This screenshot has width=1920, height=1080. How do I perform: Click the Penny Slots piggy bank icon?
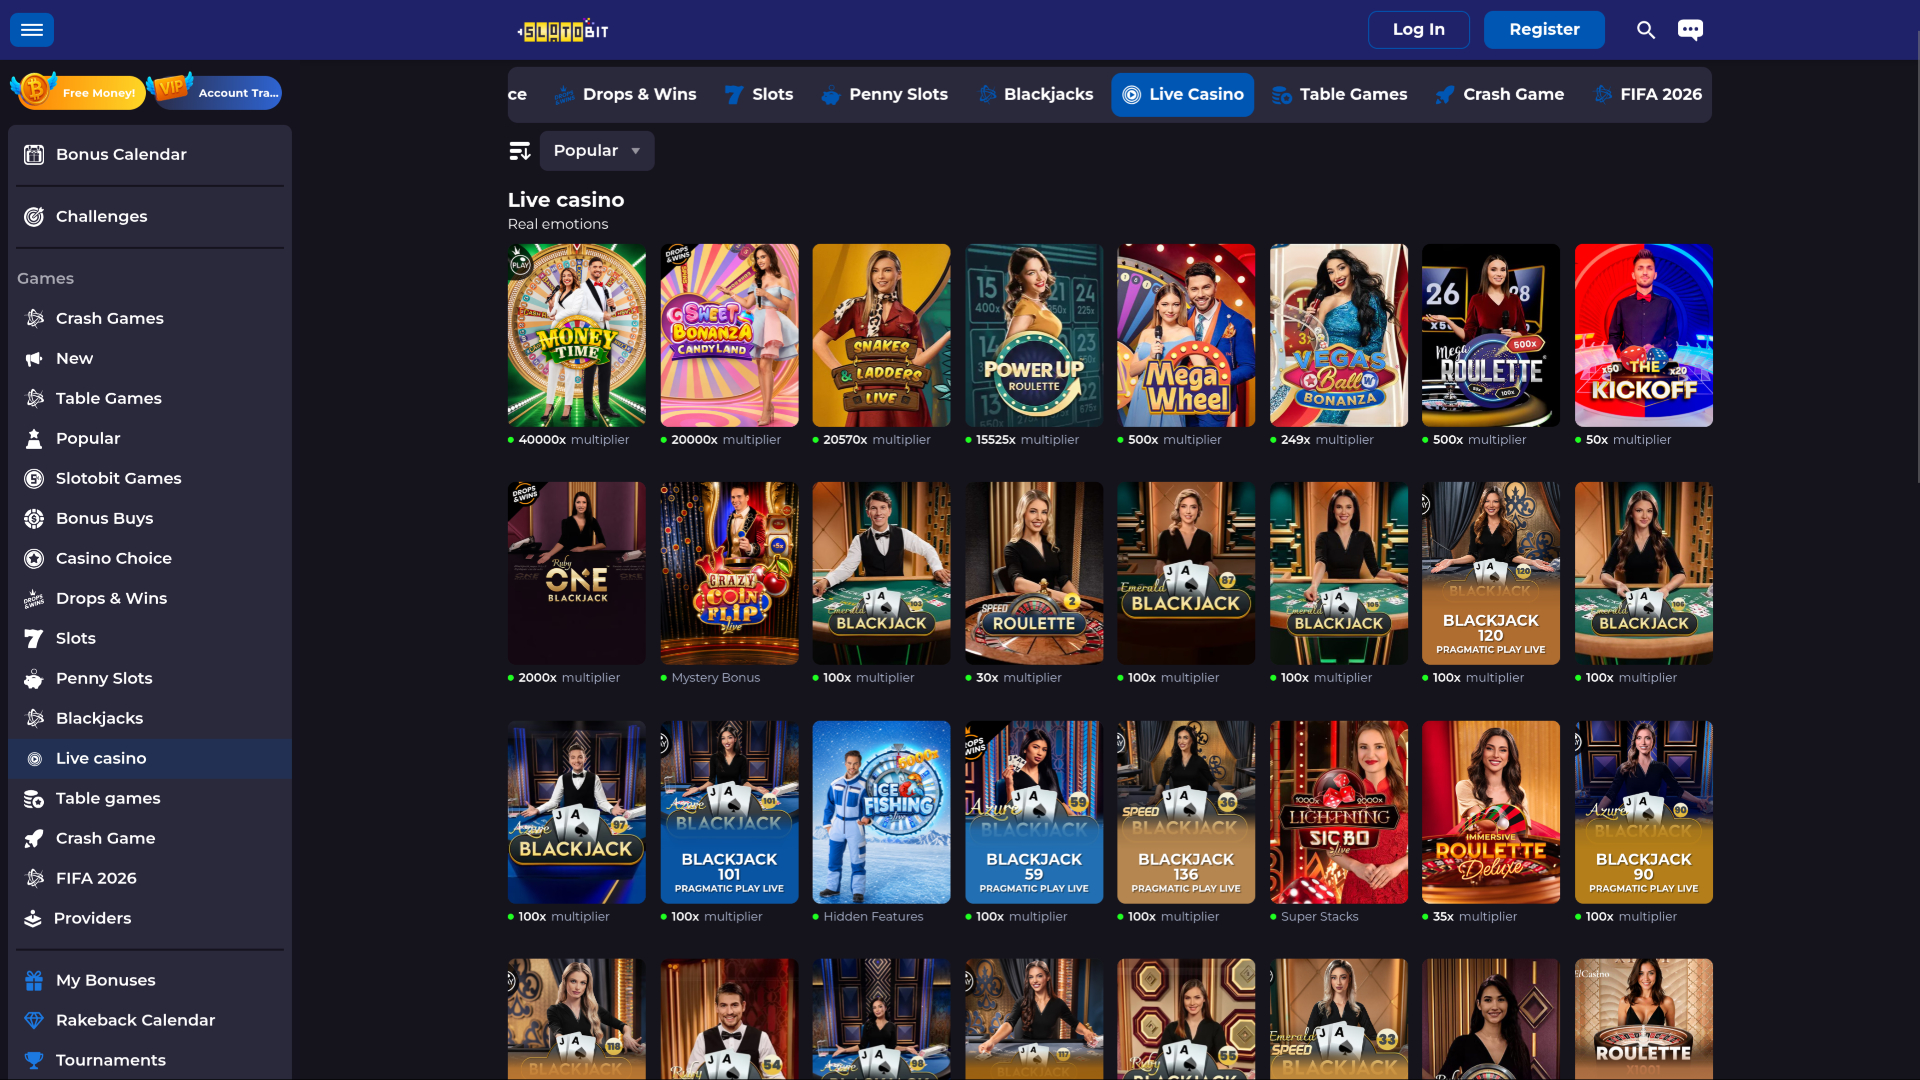pyautogui.click(x=34, y=678)
